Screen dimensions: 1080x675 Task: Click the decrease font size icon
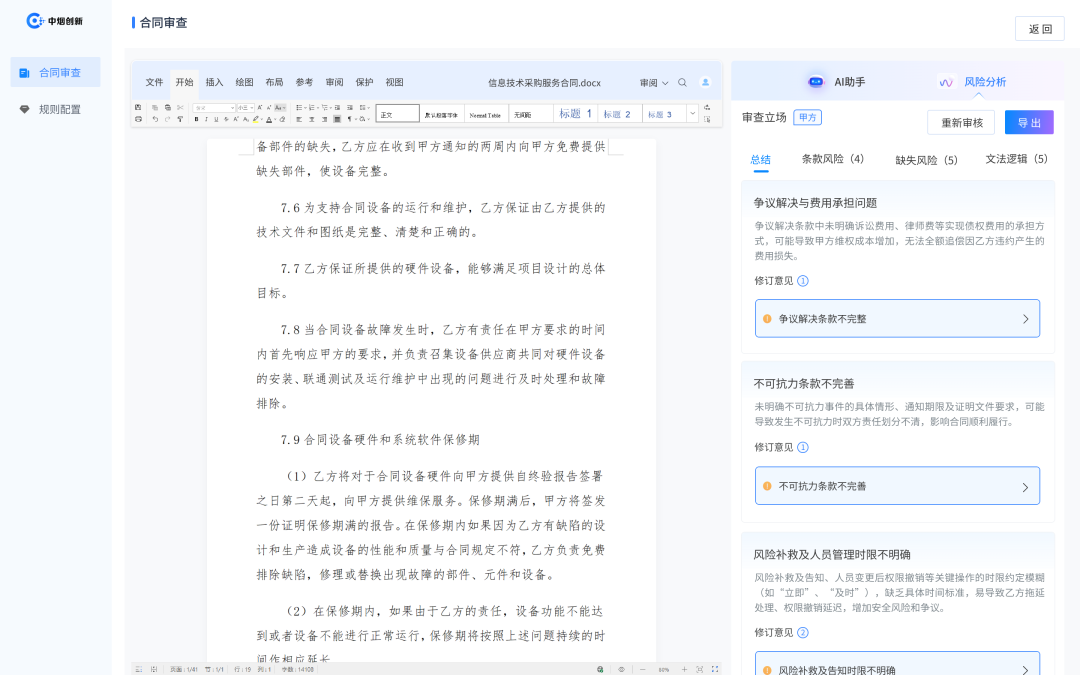pos(269,107)
